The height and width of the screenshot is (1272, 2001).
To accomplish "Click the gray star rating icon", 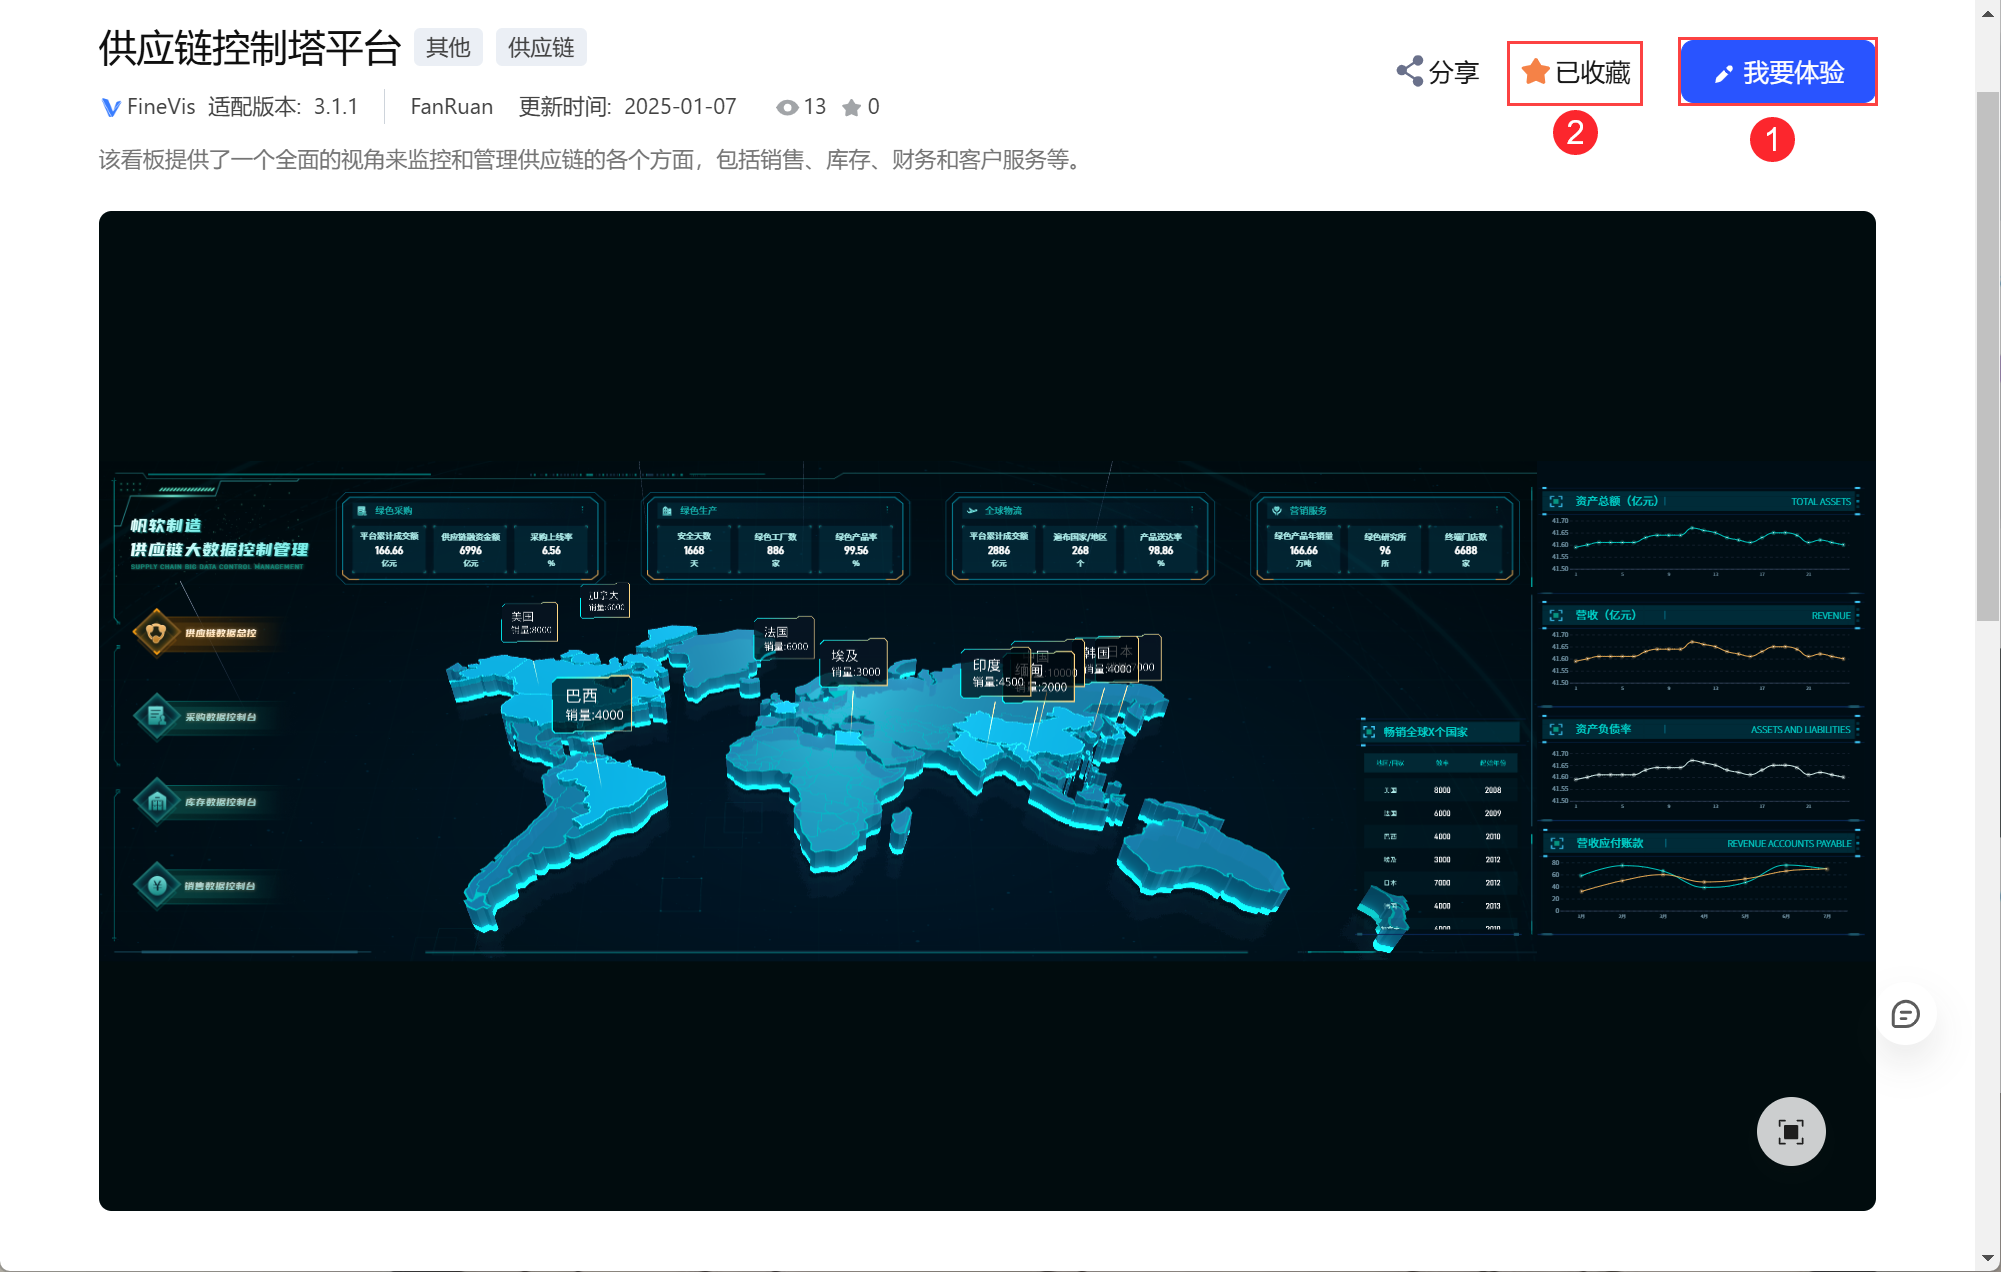I will (851, 107).
